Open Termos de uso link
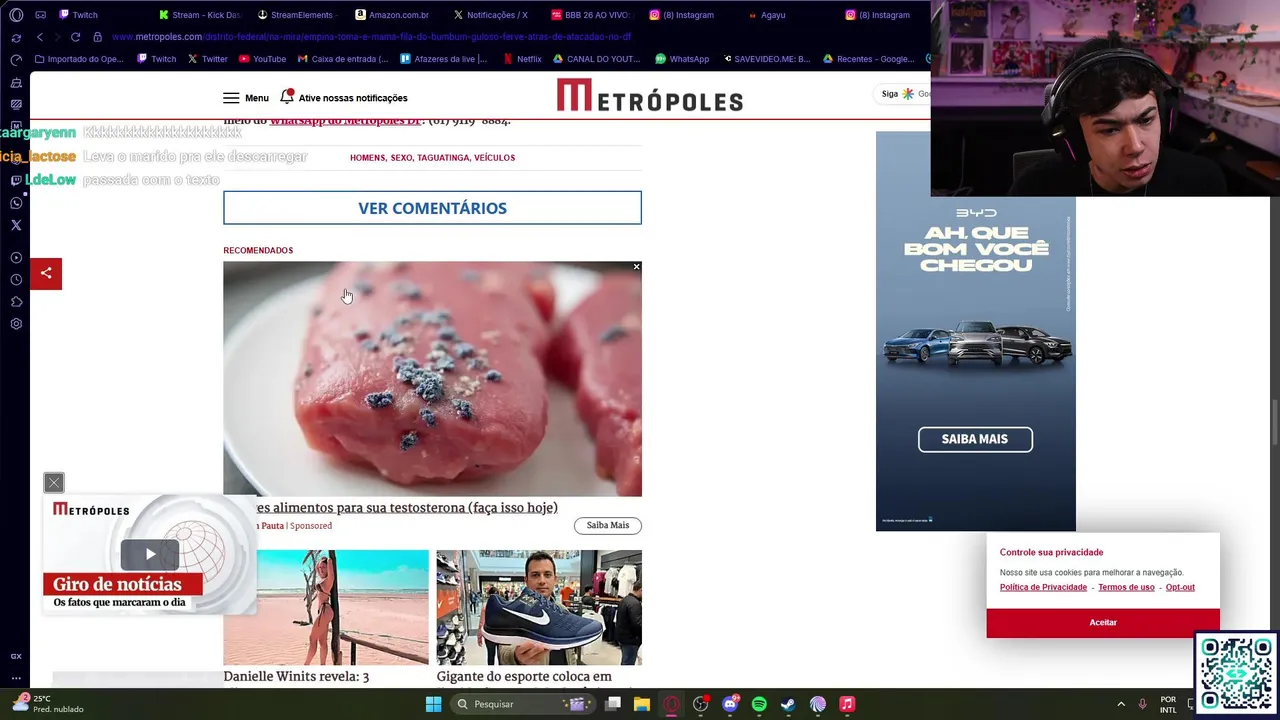 click(1126, 587)
